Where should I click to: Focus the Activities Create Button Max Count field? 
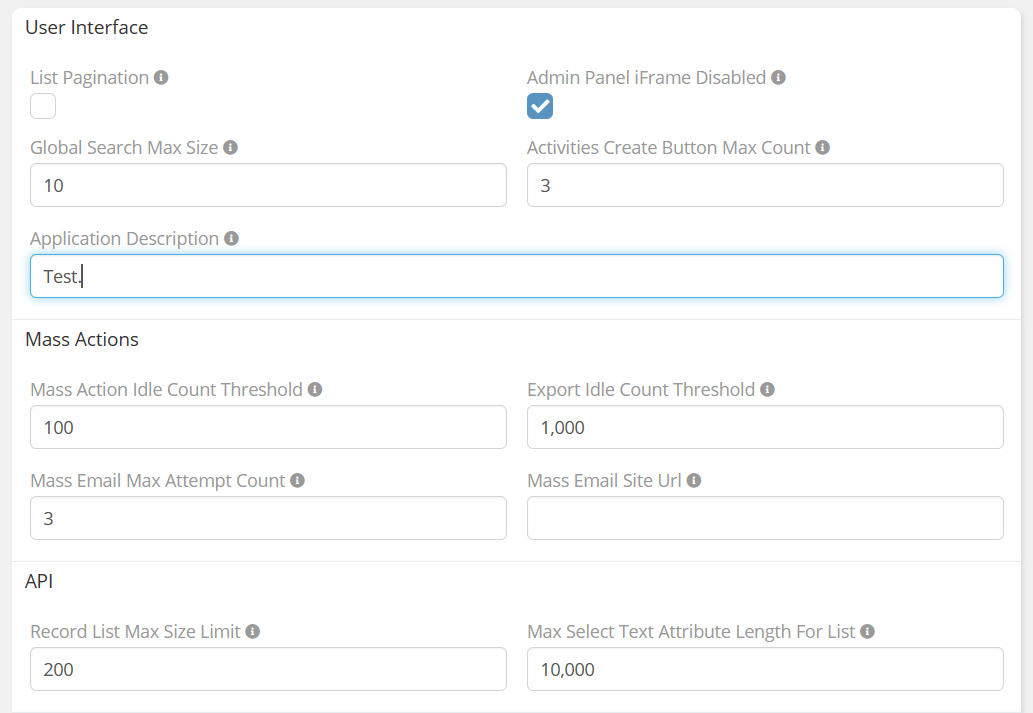click(765, 185)
